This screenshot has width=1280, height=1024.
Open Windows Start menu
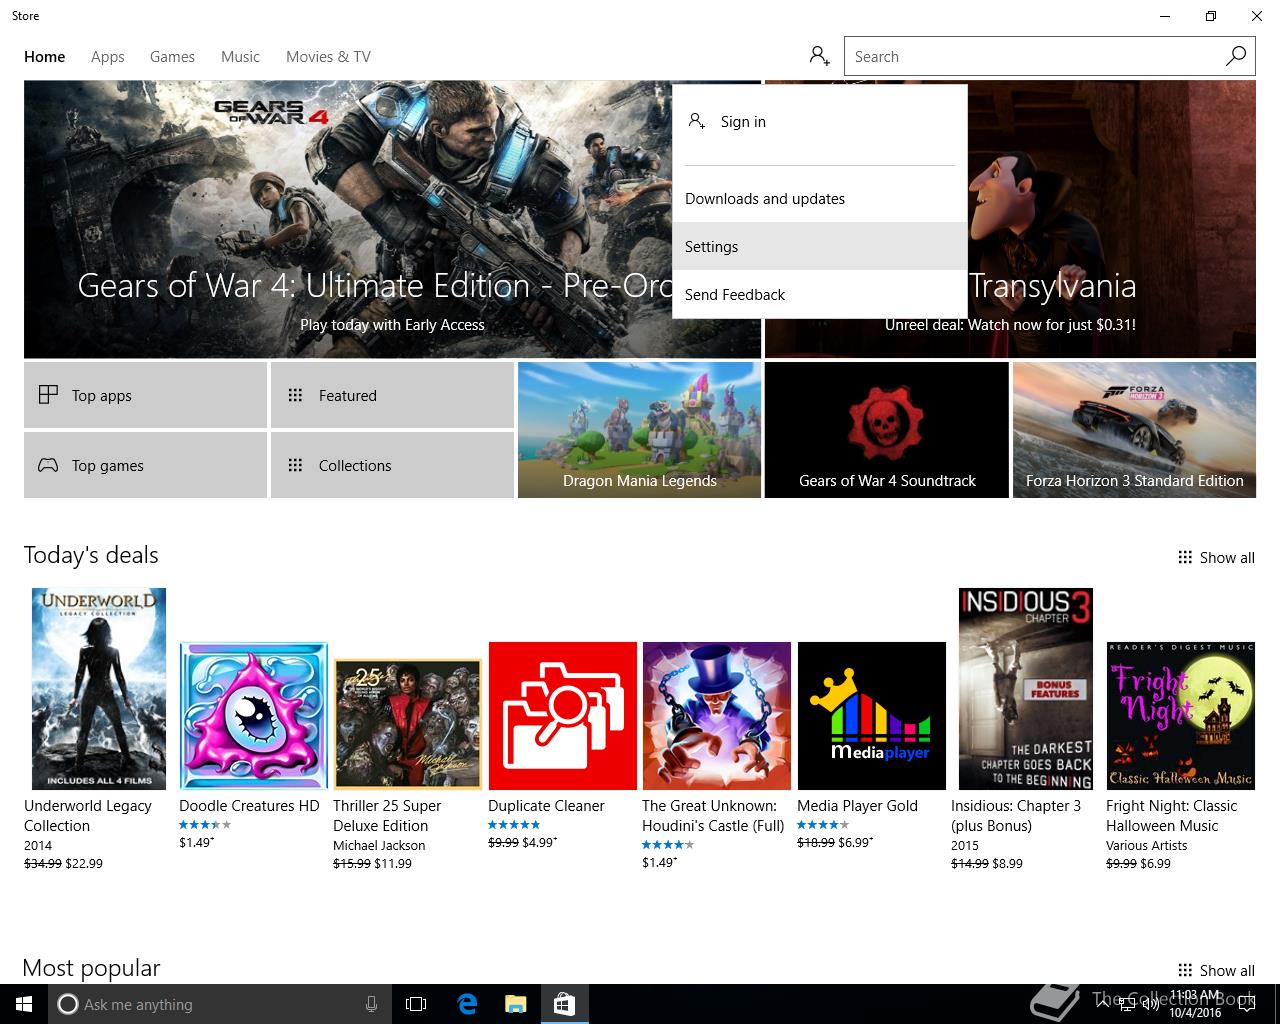click(24, 1004)
